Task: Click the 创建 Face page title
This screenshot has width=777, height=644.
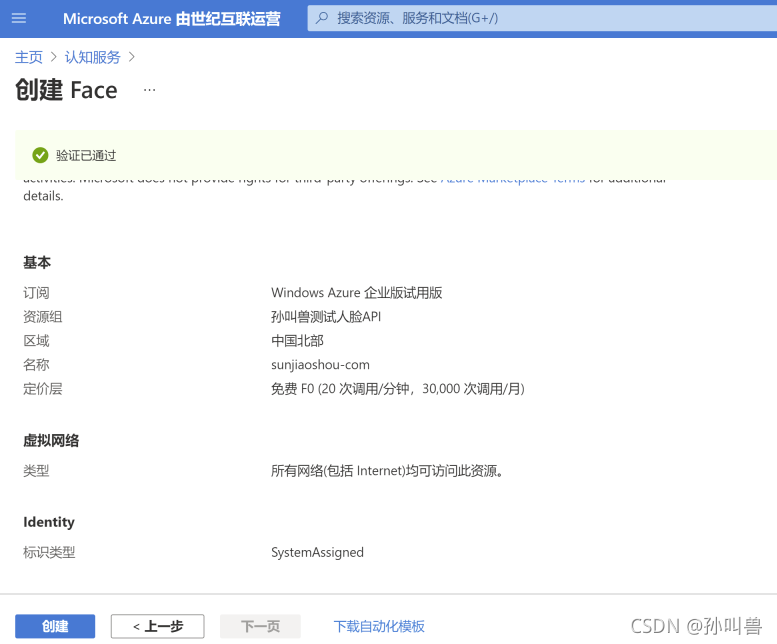Action: [66, 90]
